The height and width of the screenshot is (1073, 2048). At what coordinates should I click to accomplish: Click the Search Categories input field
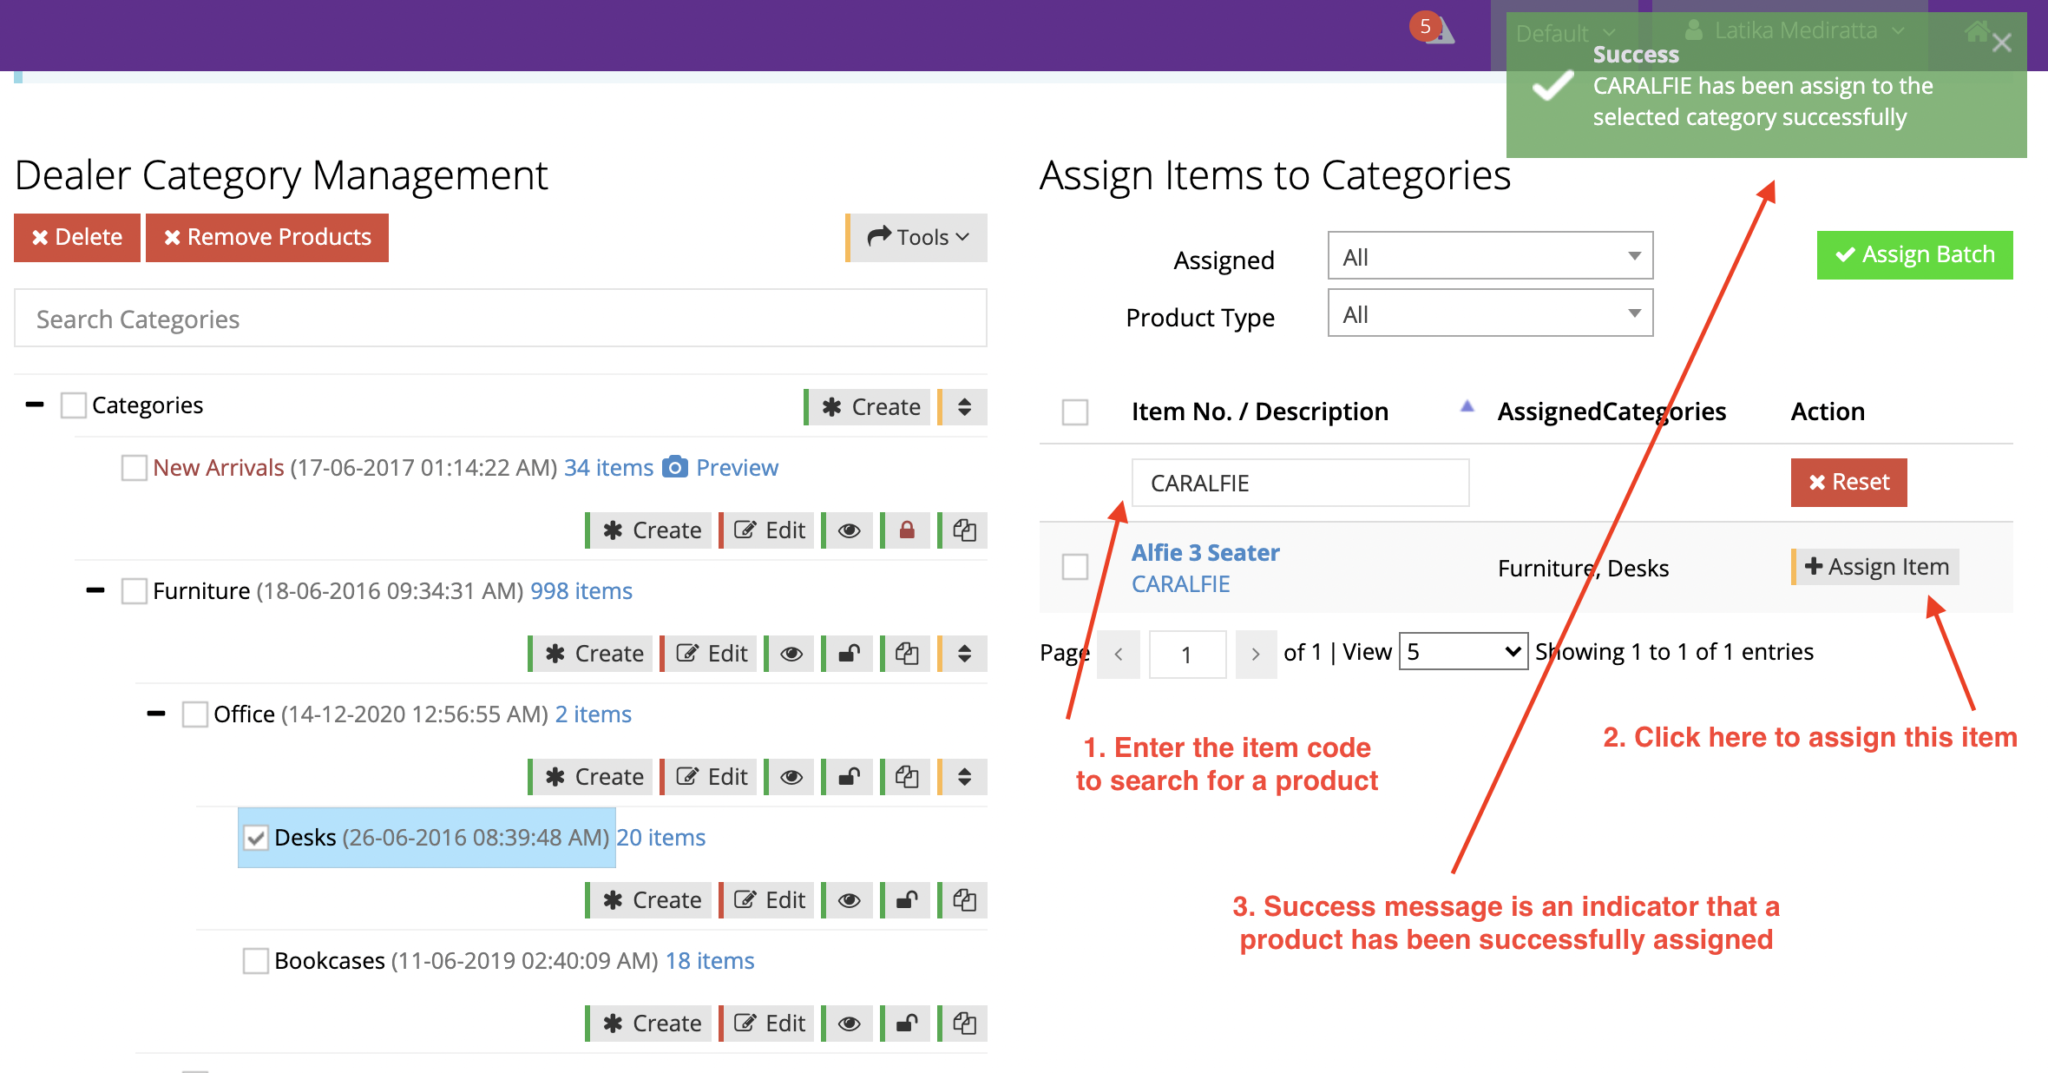pyautogui.click(x=500, y=318)
